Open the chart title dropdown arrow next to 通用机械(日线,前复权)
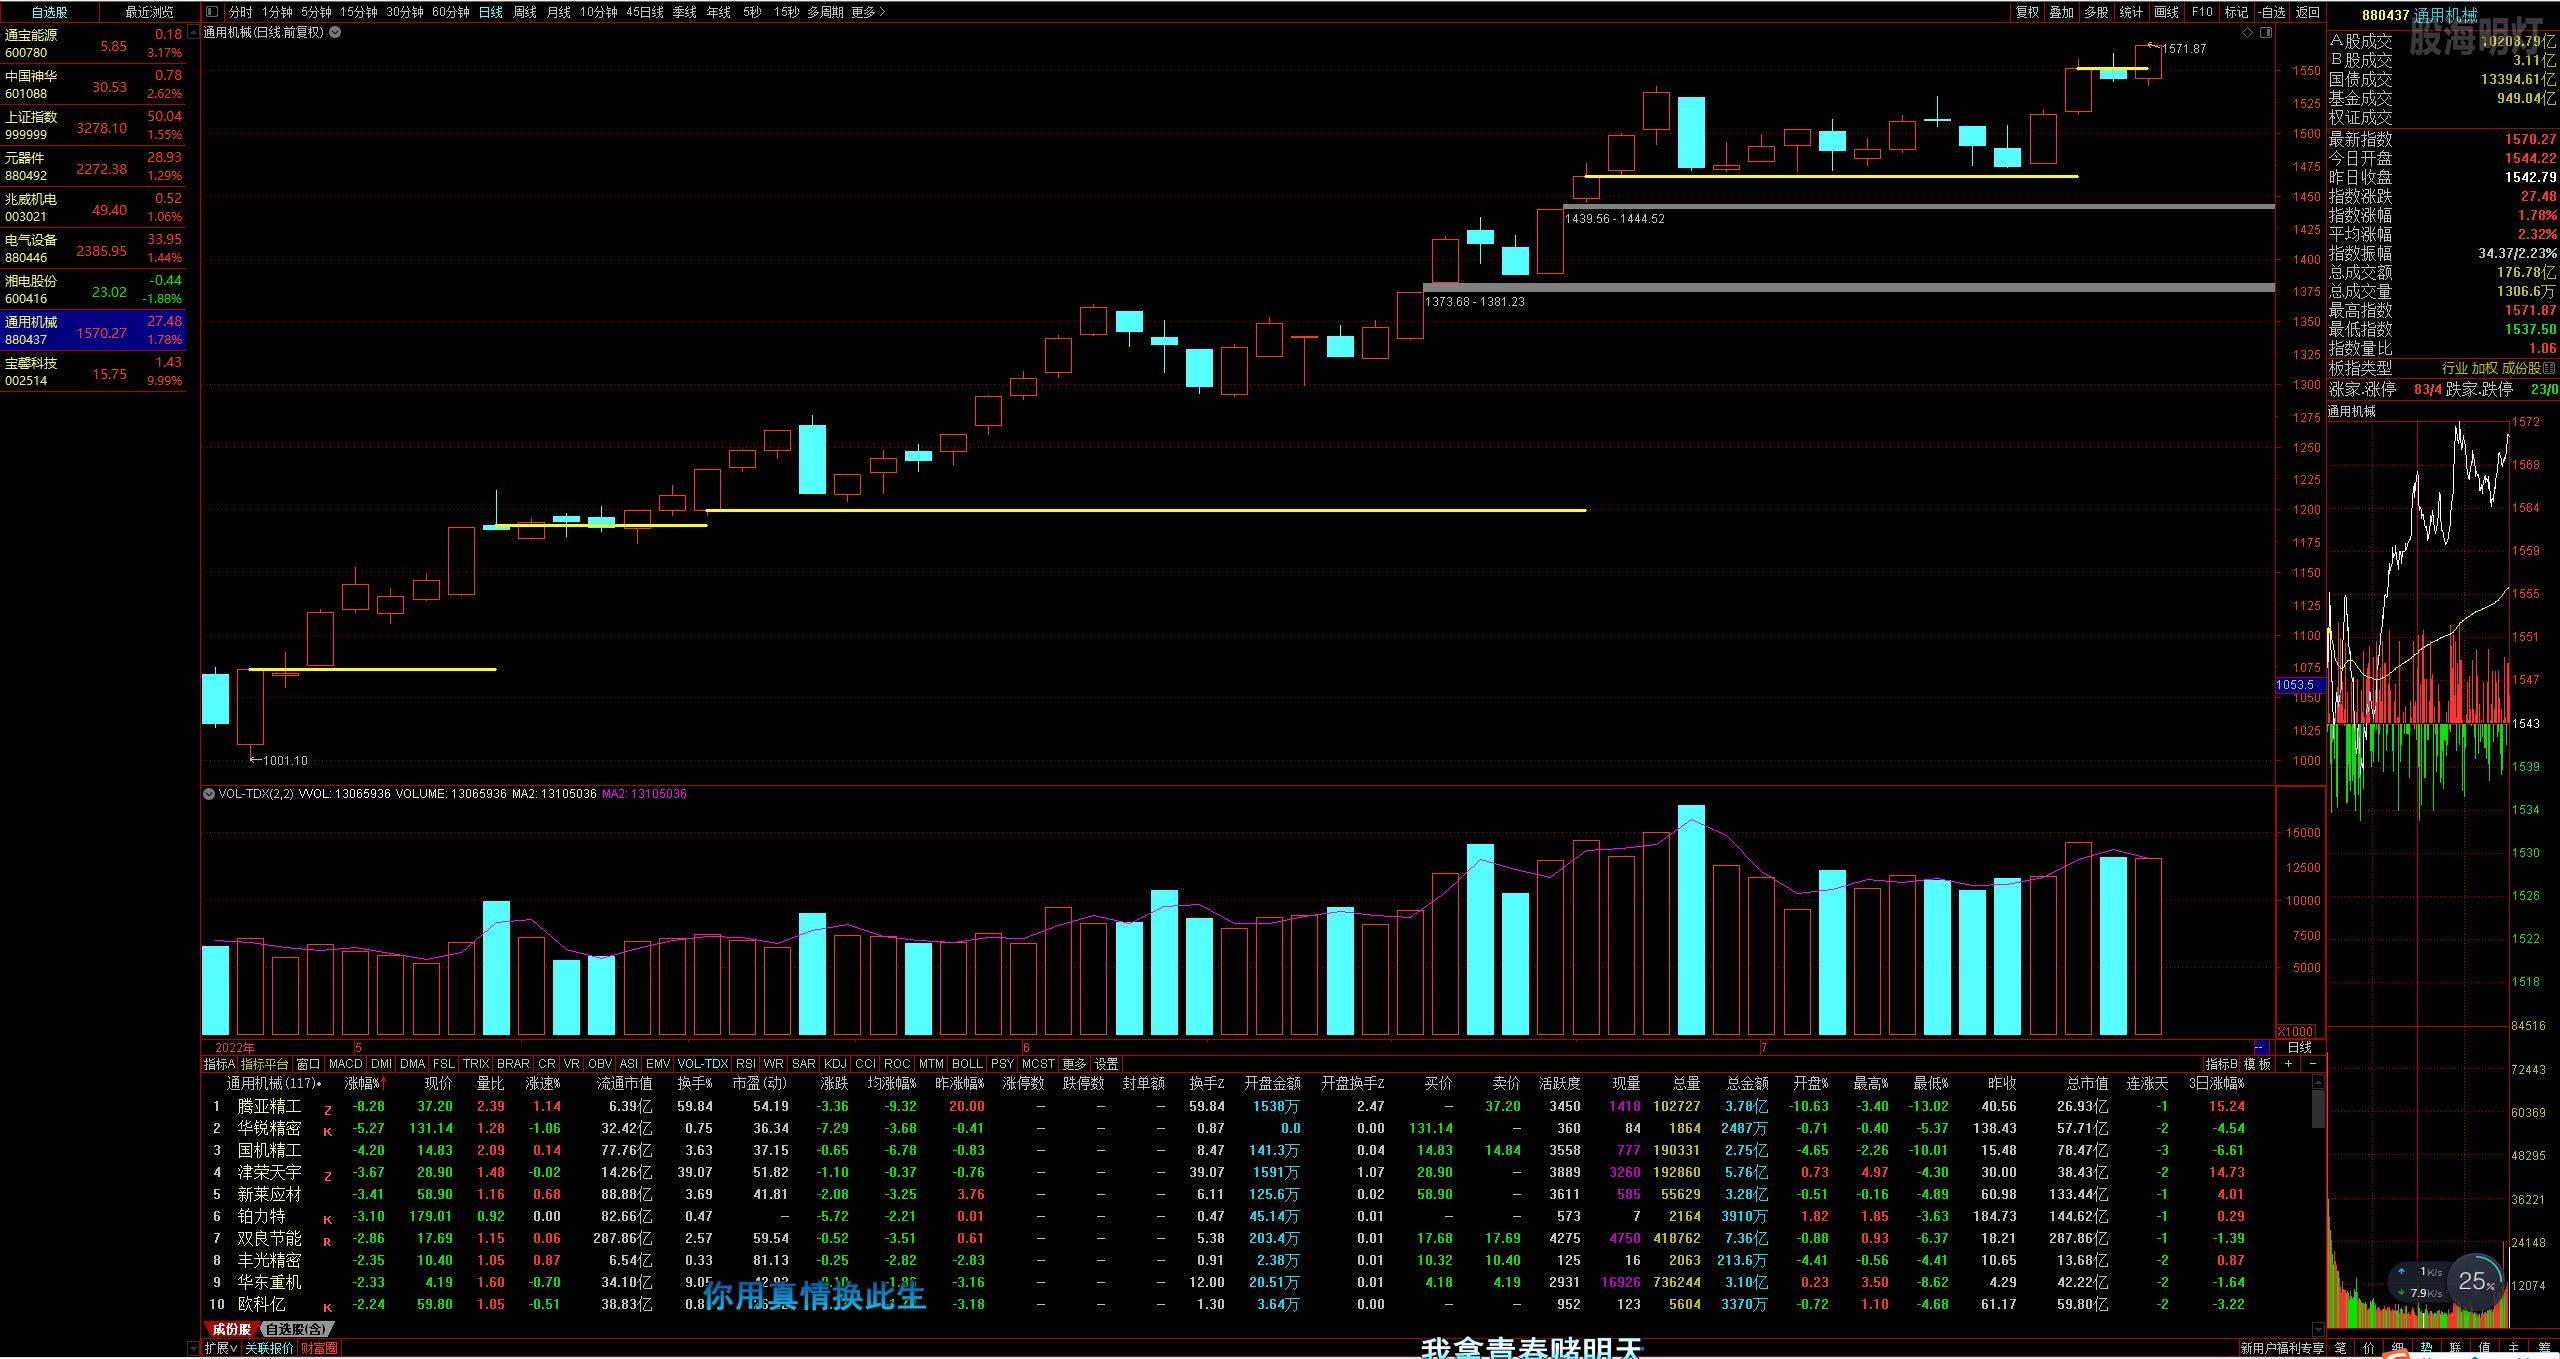The image size is (2560, 1359). point(335,32)
